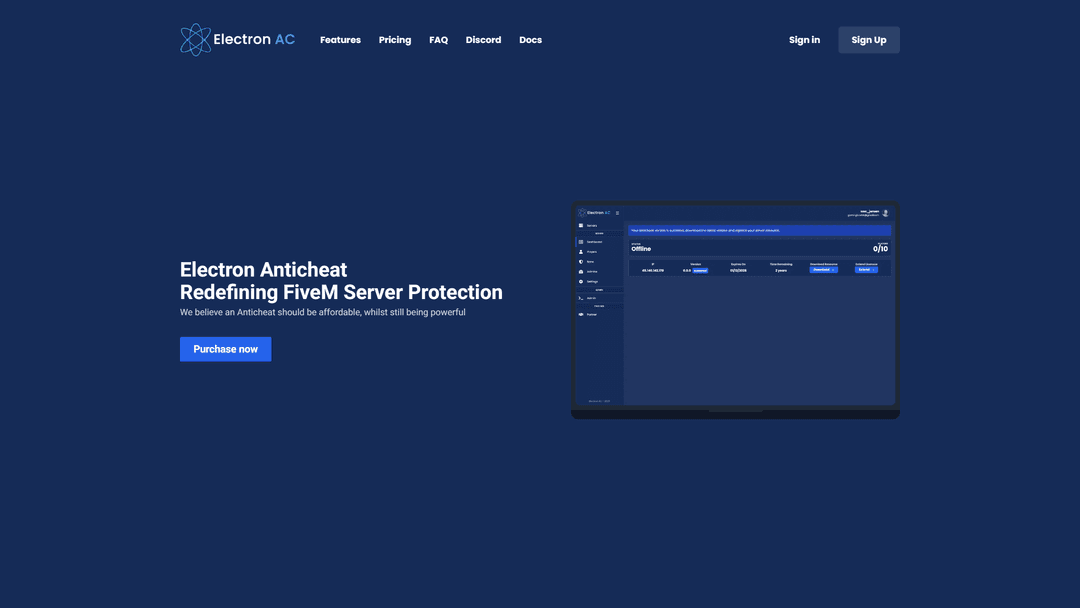Screen dimensions: 1080x608
Task: Open the Docs page
Action: [530, 40]
